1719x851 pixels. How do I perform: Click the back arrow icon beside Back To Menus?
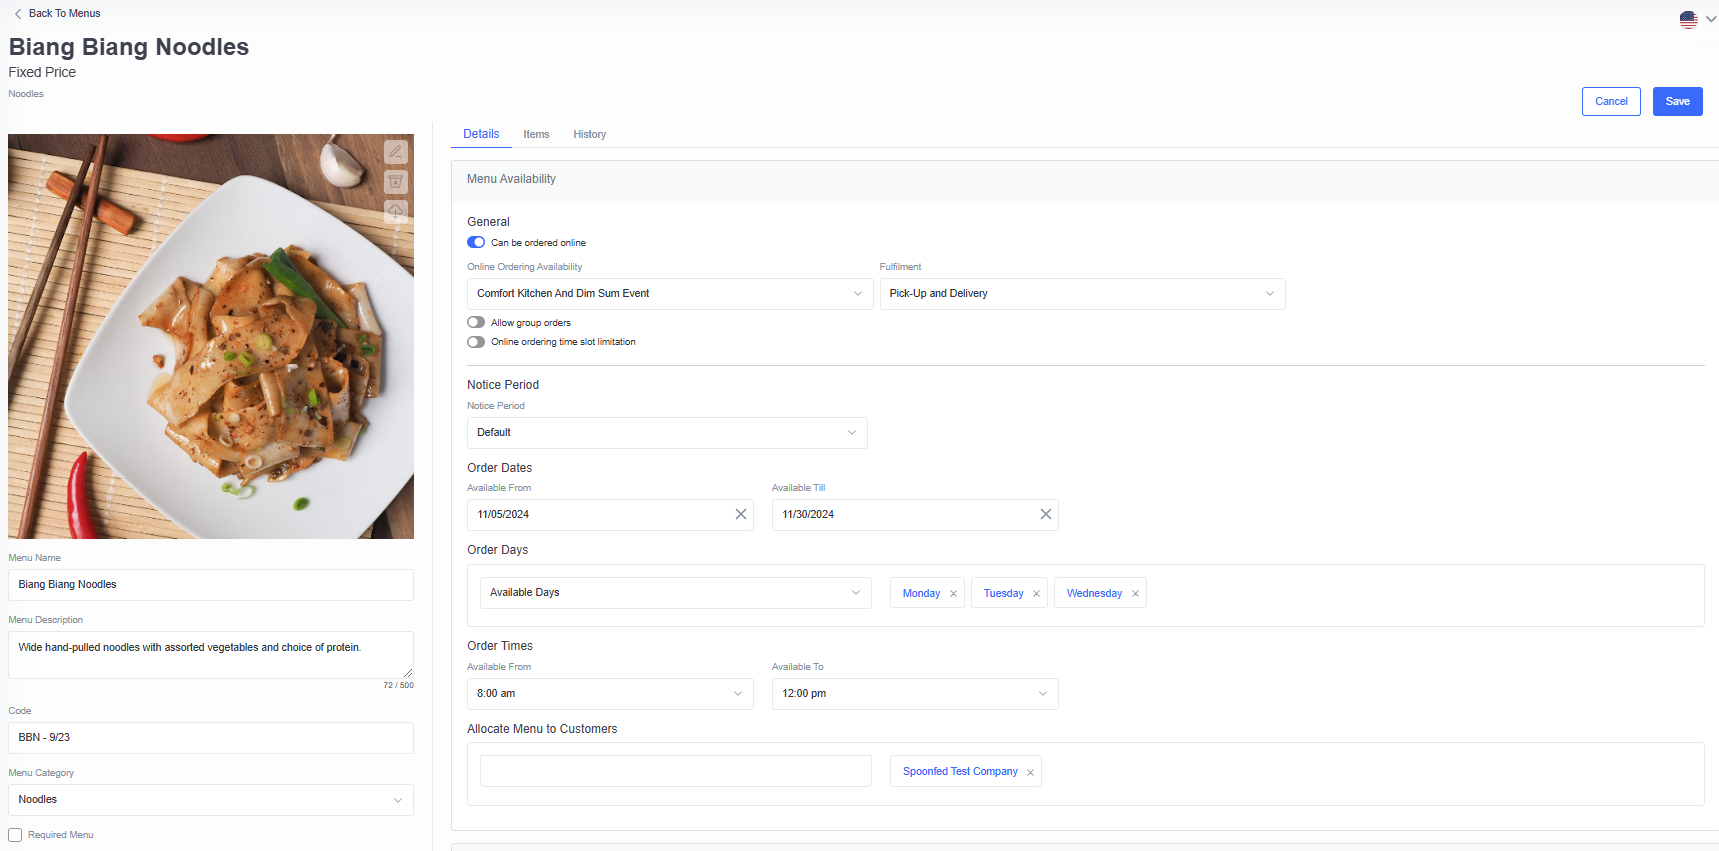point(18,14)
